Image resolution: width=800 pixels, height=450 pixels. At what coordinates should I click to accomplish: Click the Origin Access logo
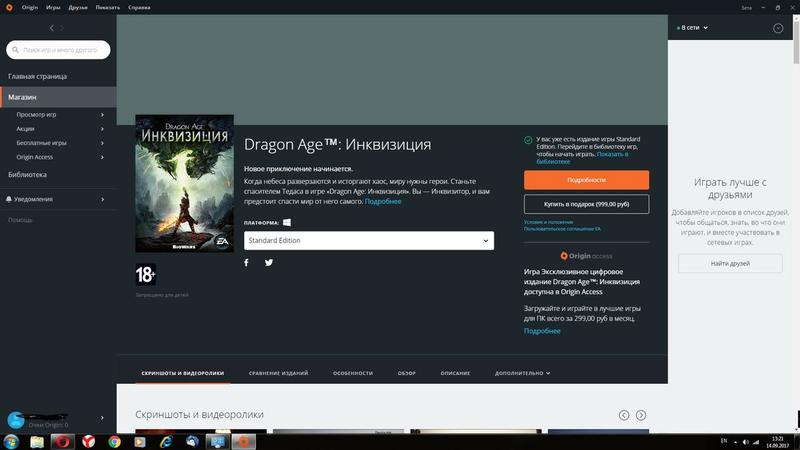pyautogui.click(x=586, y=256)
